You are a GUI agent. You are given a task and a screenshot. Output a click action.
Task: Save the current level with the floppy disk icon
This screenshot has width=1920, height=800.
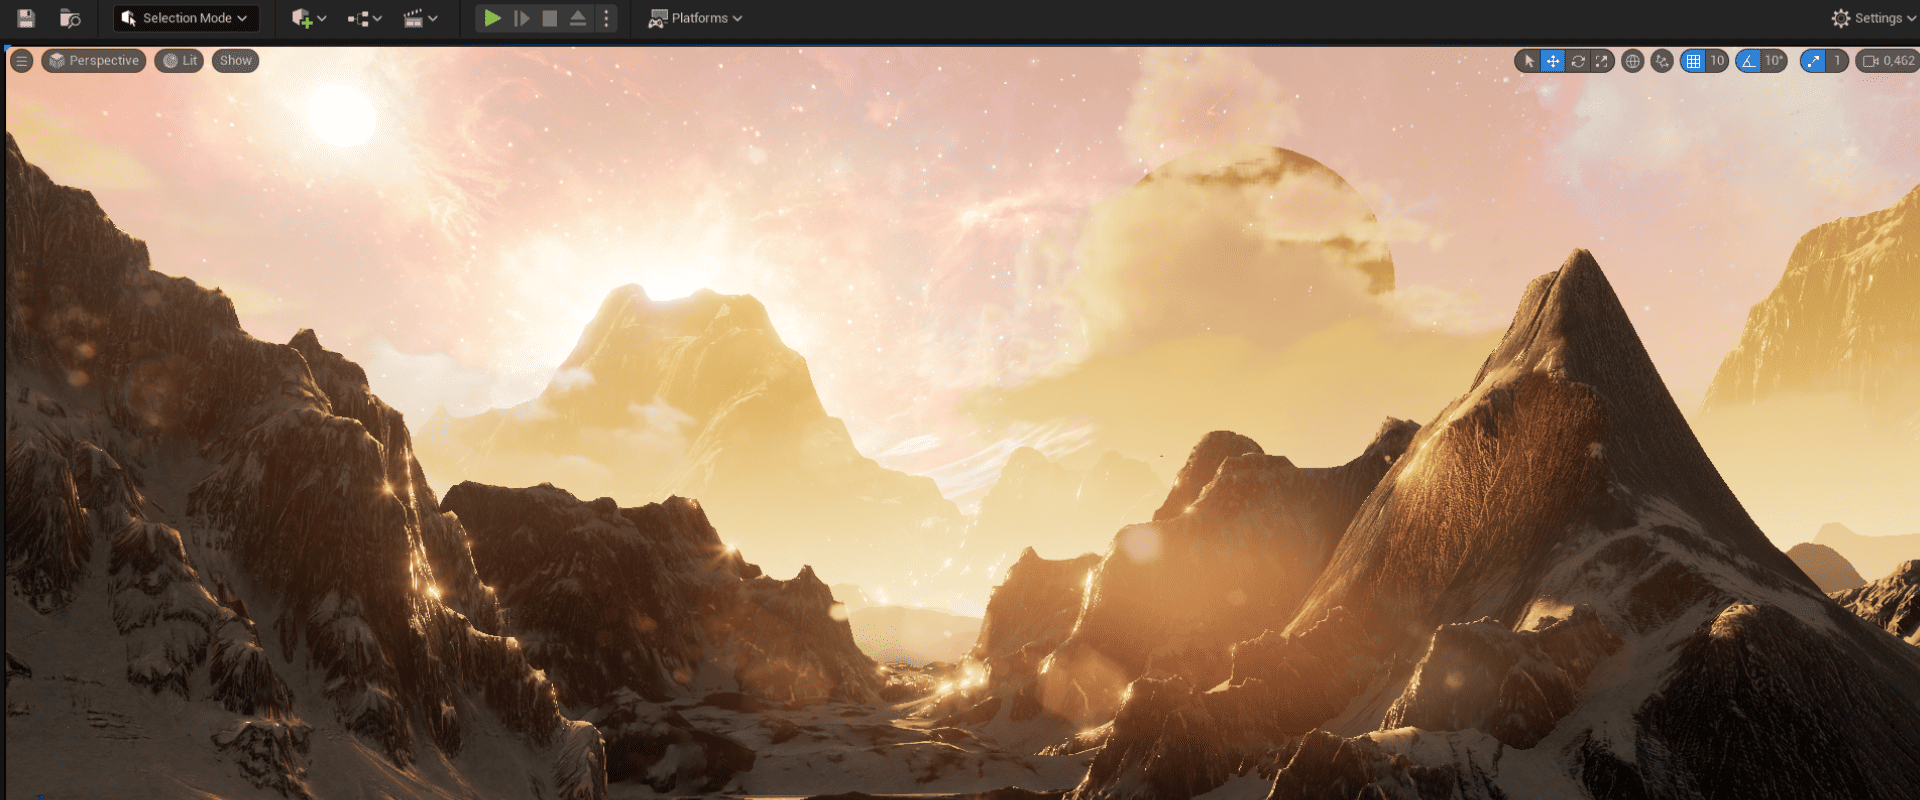(26, 18)
